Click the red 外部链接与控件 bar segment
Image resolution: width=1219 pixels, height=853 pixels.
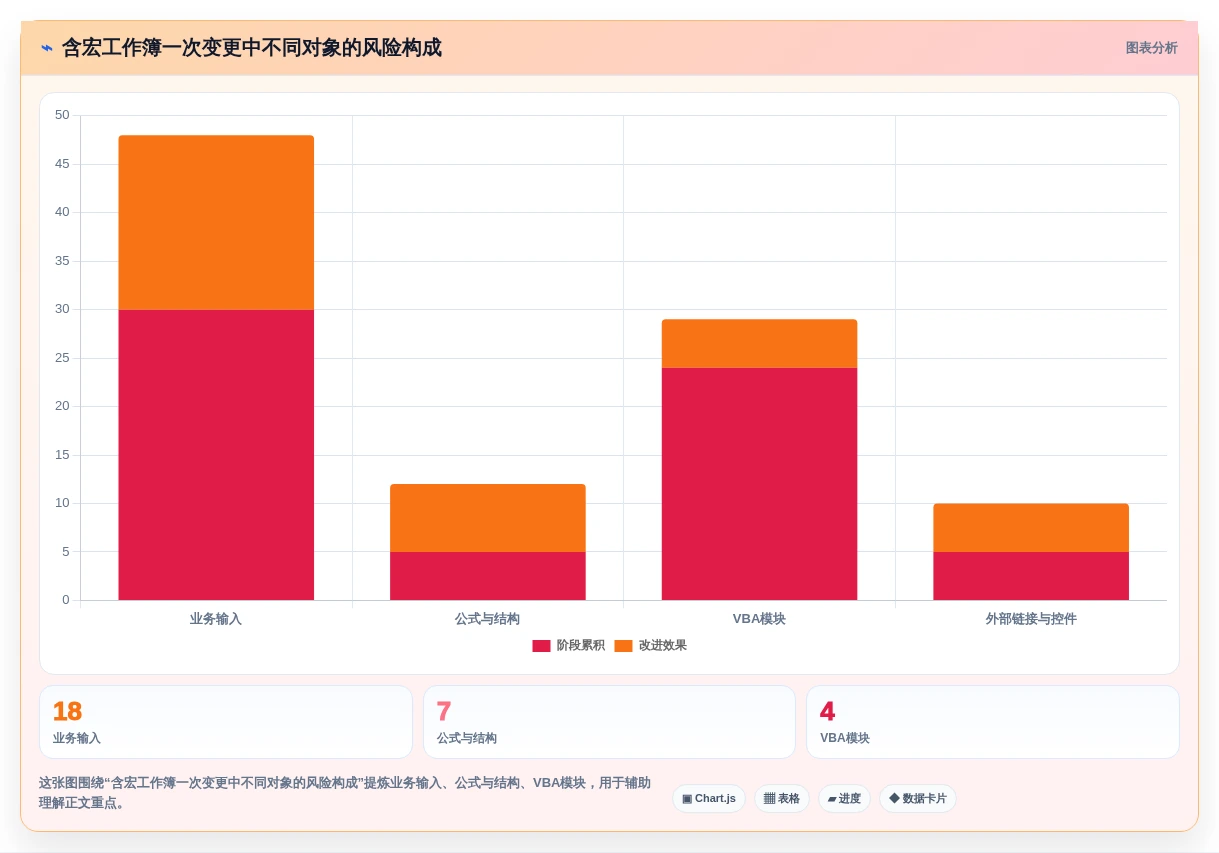pyautogui.click(x=1031, y=576)
